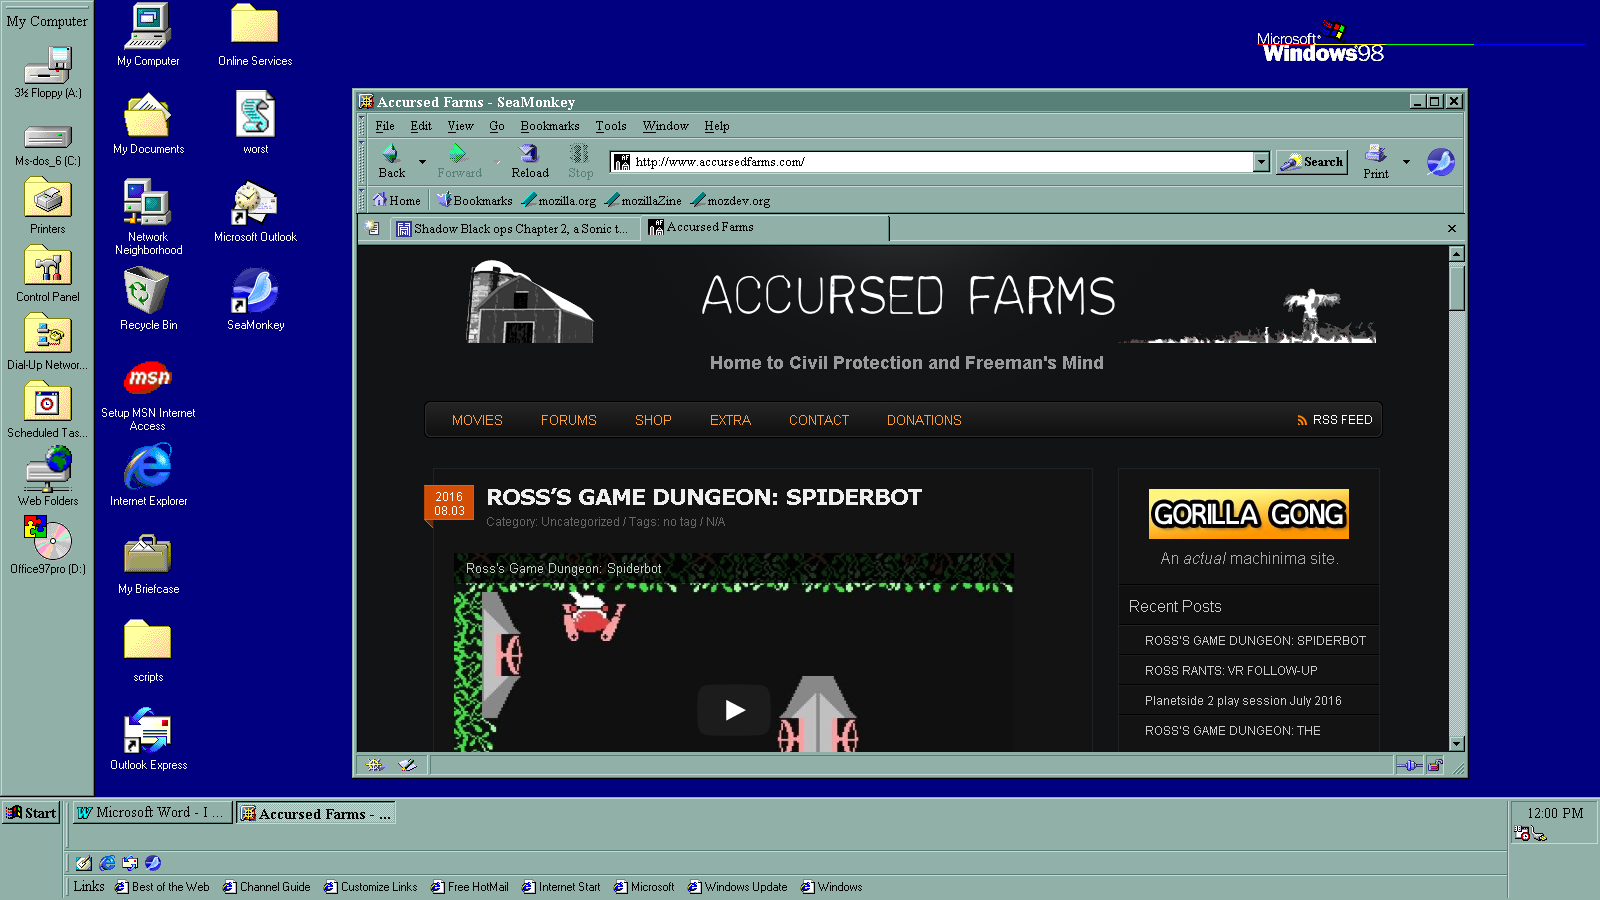Print the page with the Print icon
This screenshot has height=900, width=1600.
[1376, 161]
